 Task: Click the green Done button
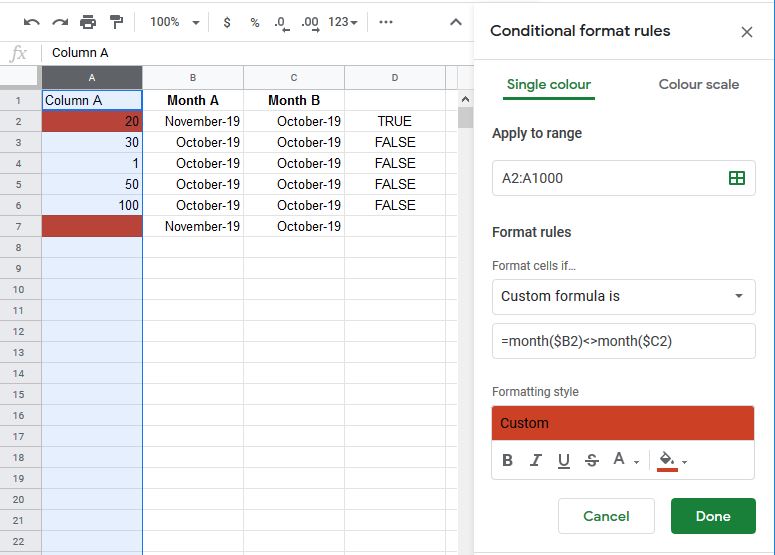tap(713, 516)
